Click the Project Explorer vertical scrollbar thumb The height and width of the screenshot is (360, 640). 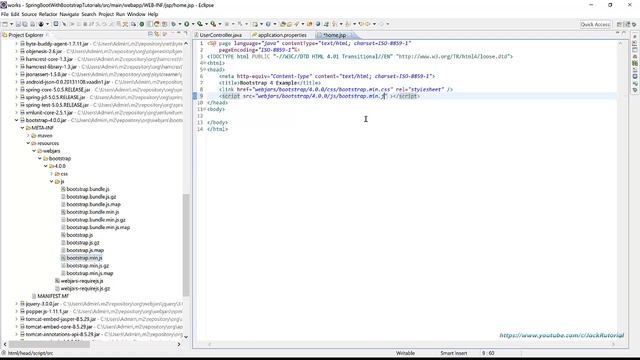point(186,245)
